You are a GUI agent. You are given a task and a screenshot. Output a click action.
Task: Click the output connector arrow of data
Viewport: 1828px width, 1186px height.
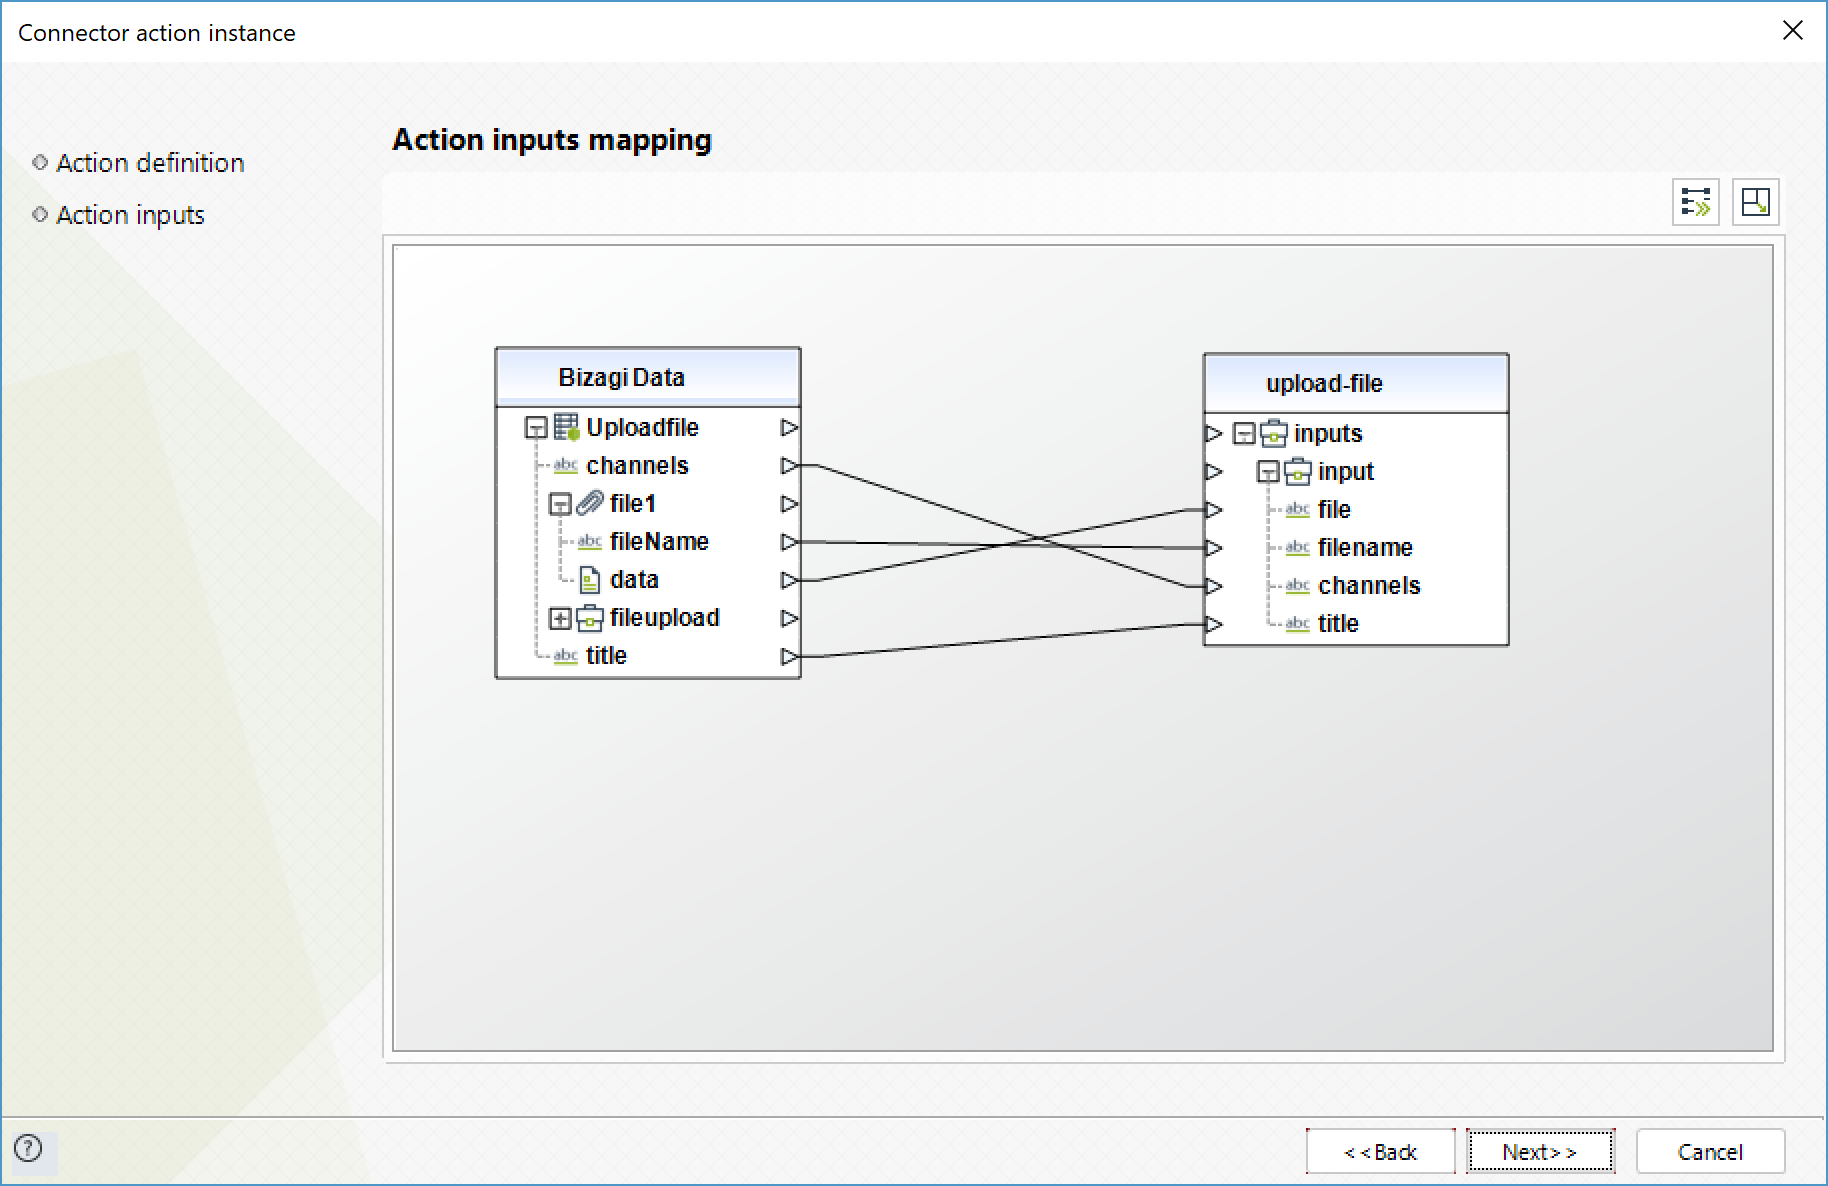[x=789, y=580]
